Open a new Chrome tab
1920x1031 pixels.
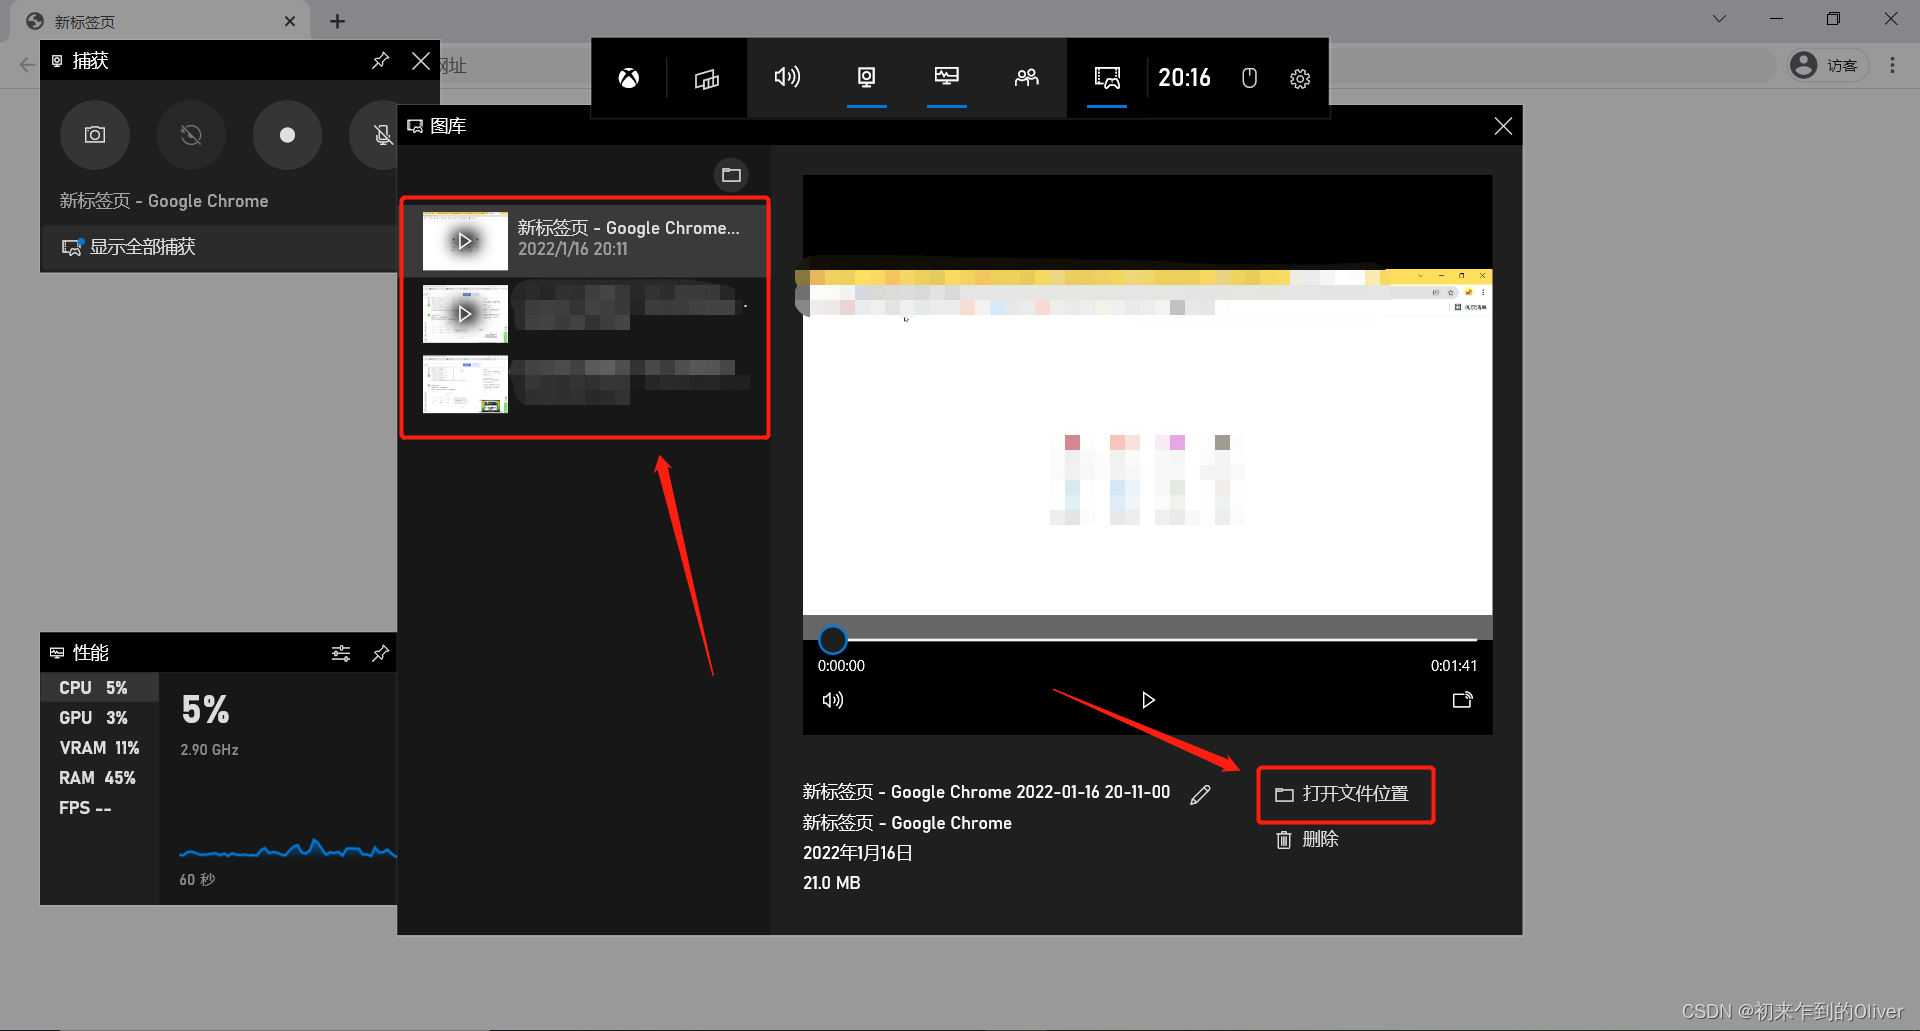click(x=338, y=21)
